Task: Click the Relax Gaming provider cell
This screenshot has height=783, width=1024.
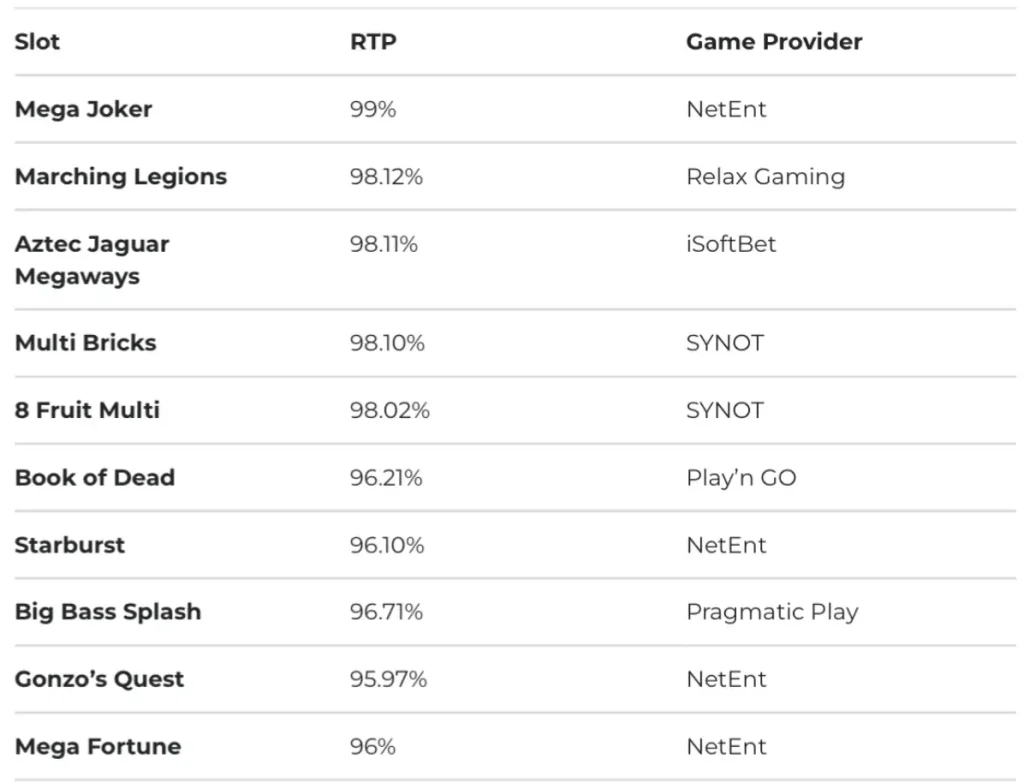Action: [765, 177]
